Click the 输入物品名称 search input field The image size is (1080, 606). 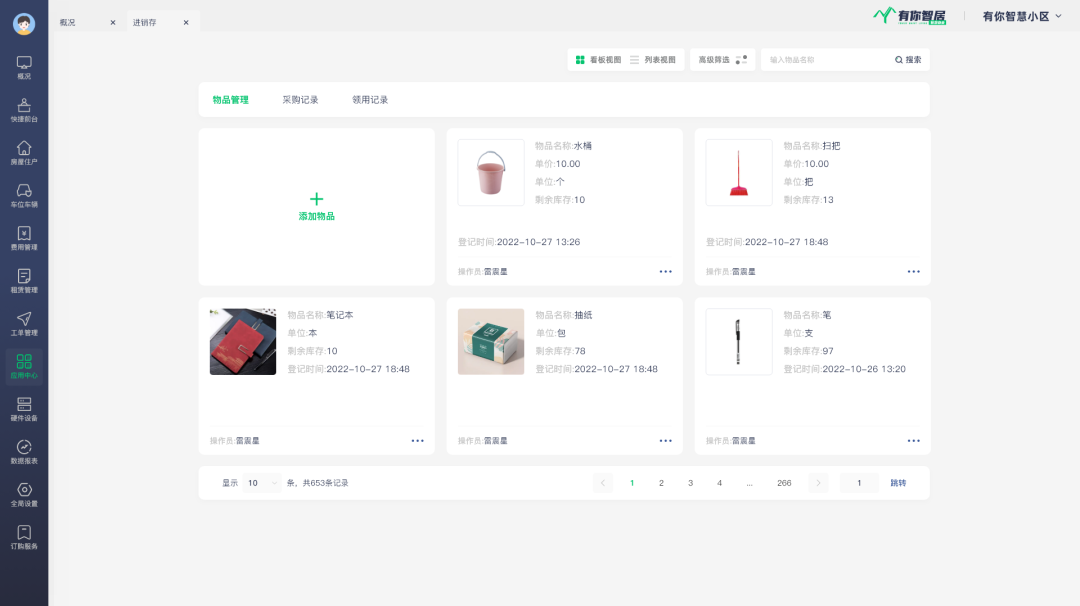pyautogui.click(x=825, y=60)
